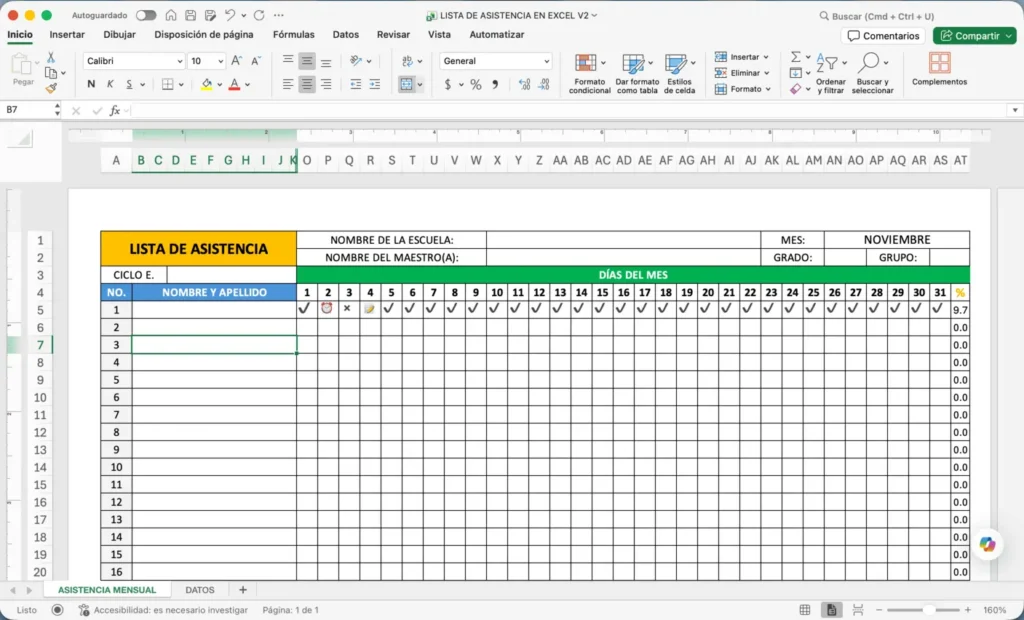The image size is (1024, 620).
Task: Toggle bold with the N button
Action: point(91,84)
